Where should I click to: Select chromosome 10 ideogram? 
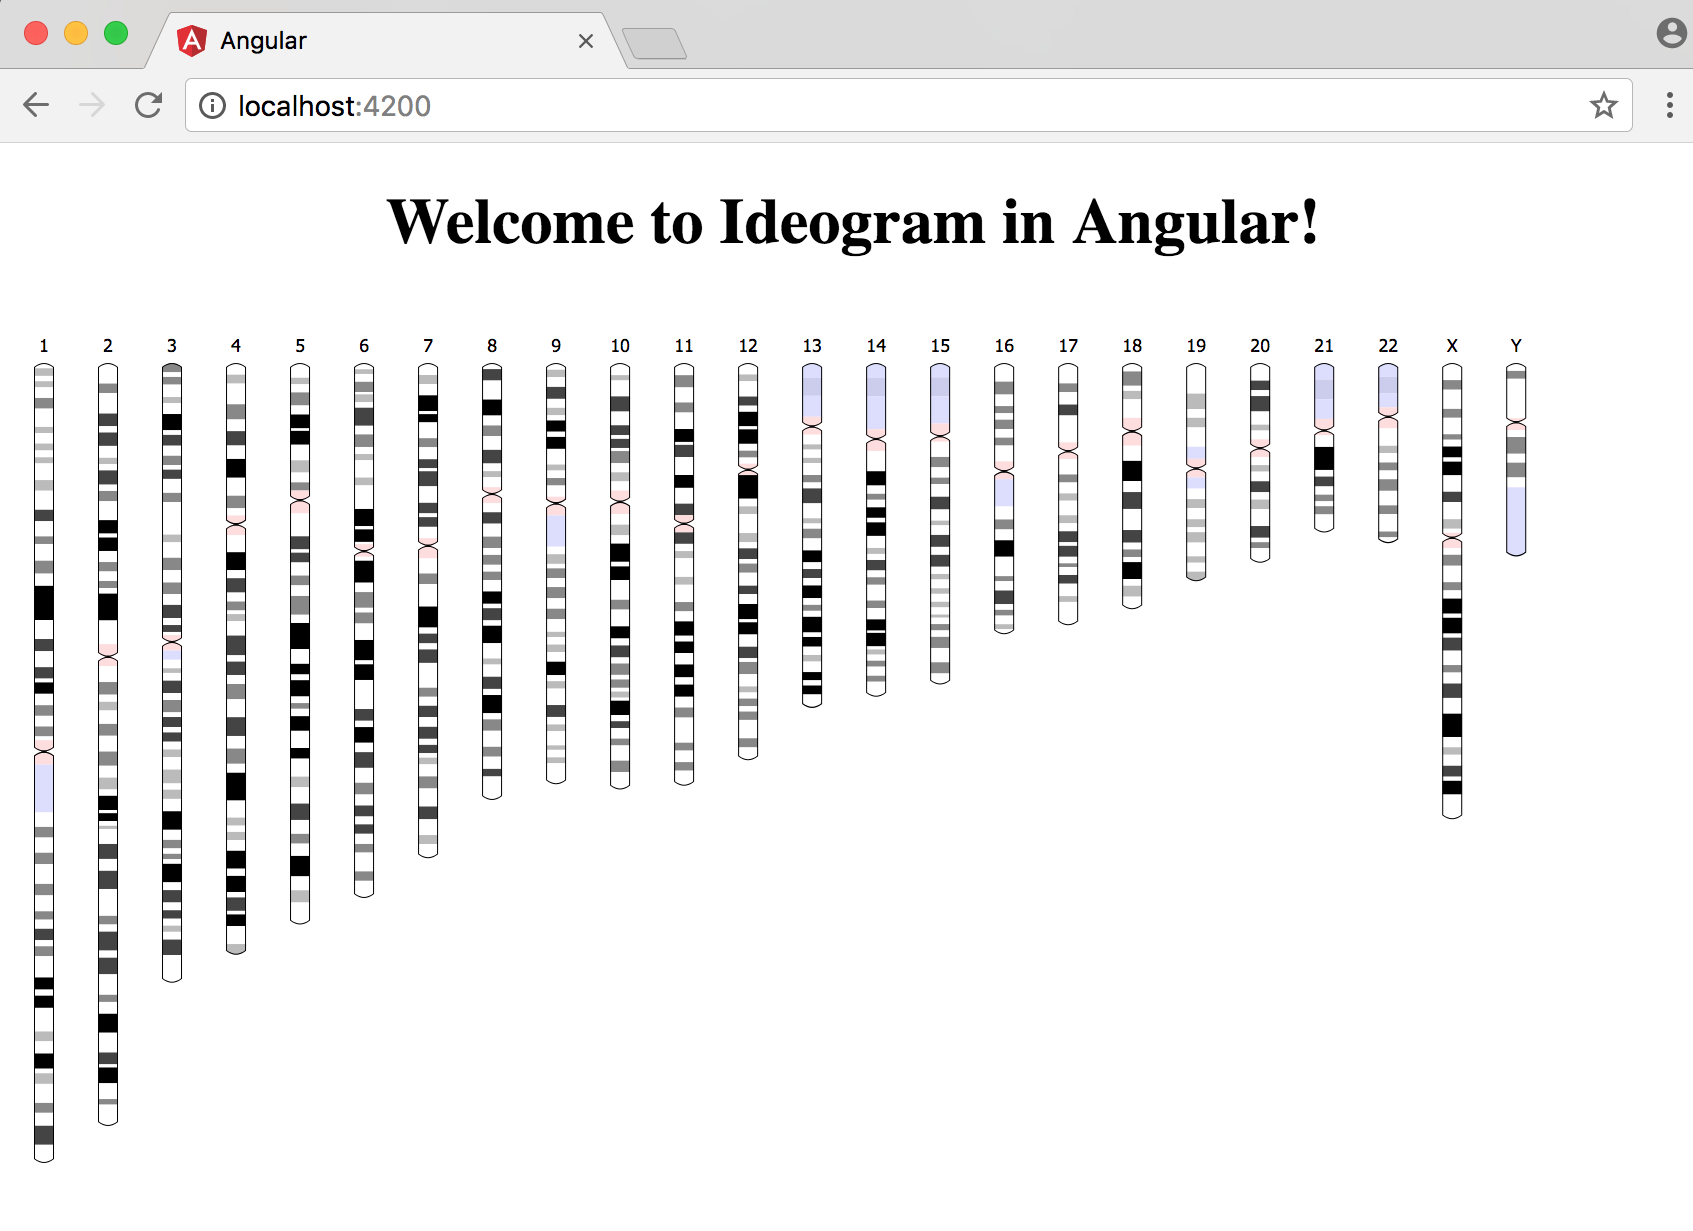tap(620, 576)
